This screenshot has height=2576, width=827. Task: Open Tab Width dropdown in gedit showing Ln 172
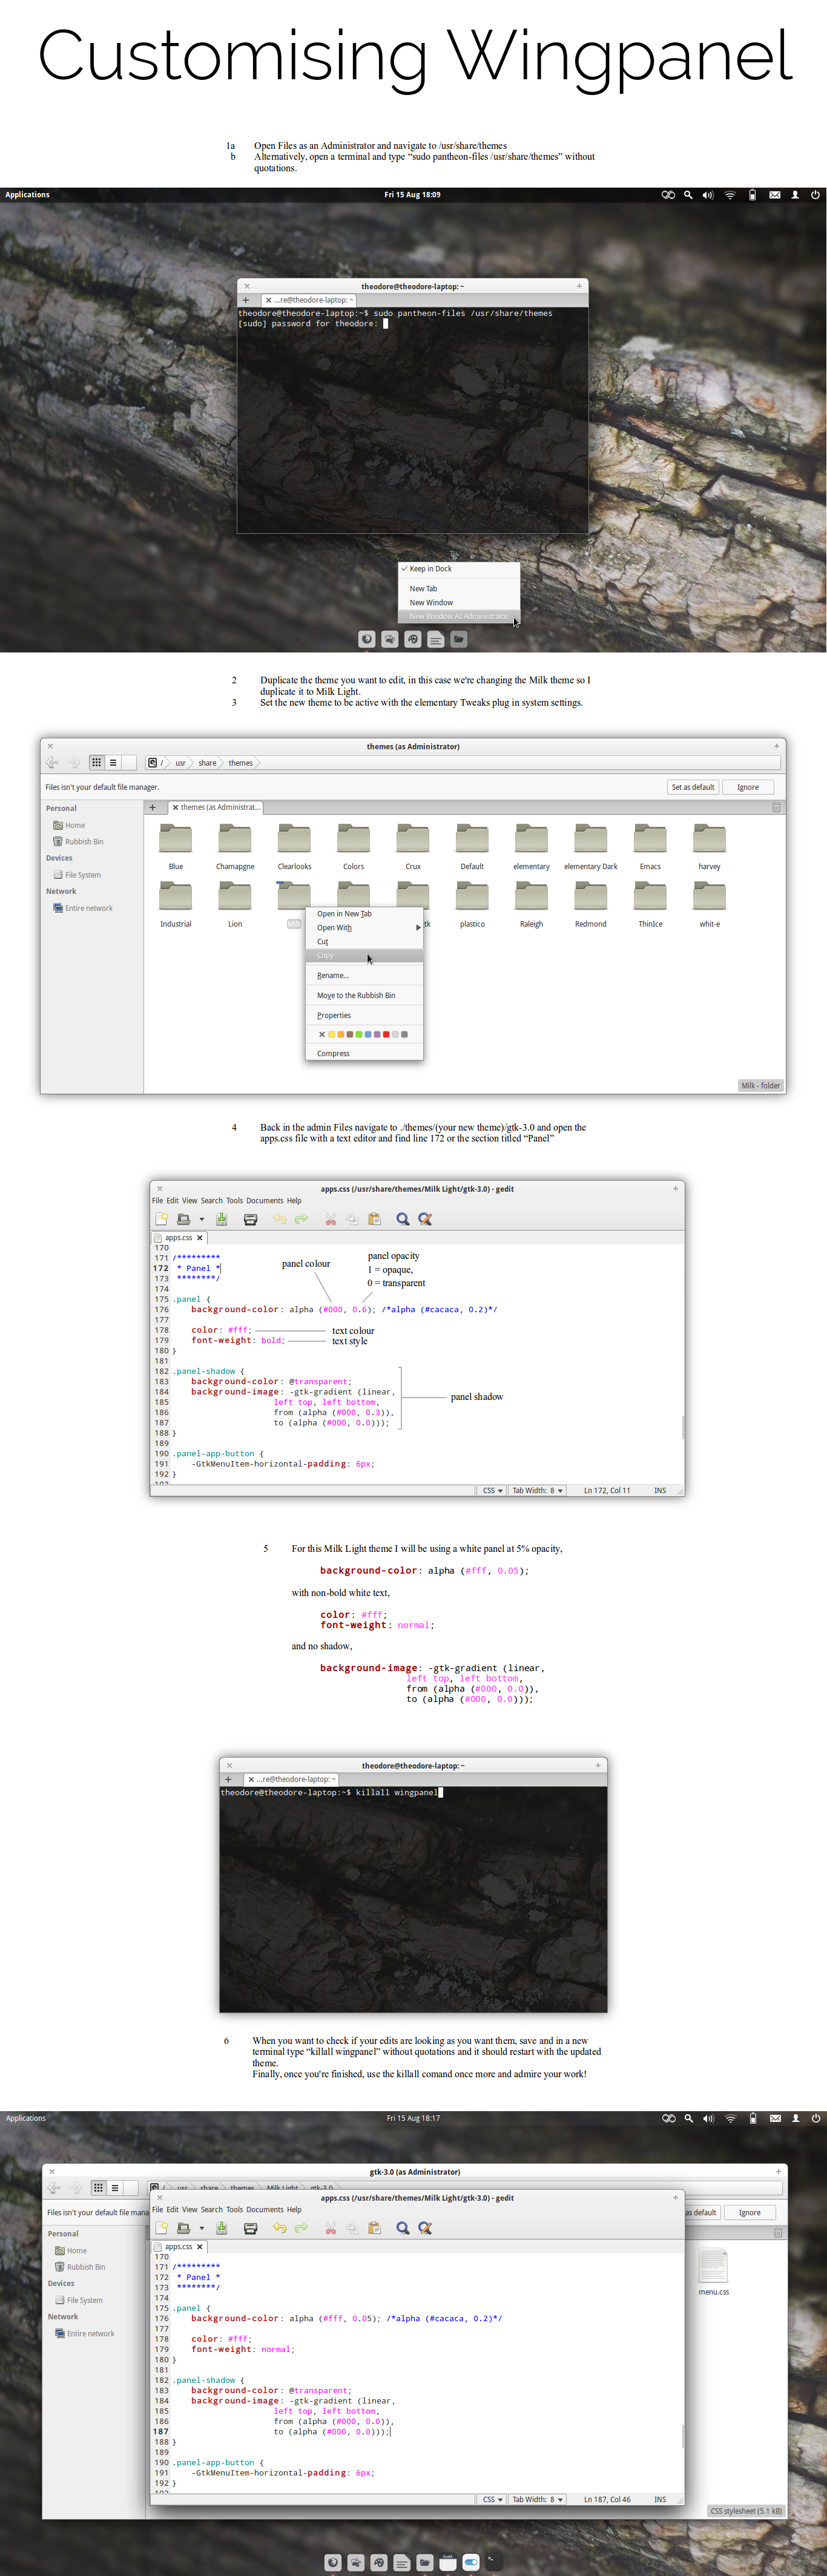coord(538,1490)
